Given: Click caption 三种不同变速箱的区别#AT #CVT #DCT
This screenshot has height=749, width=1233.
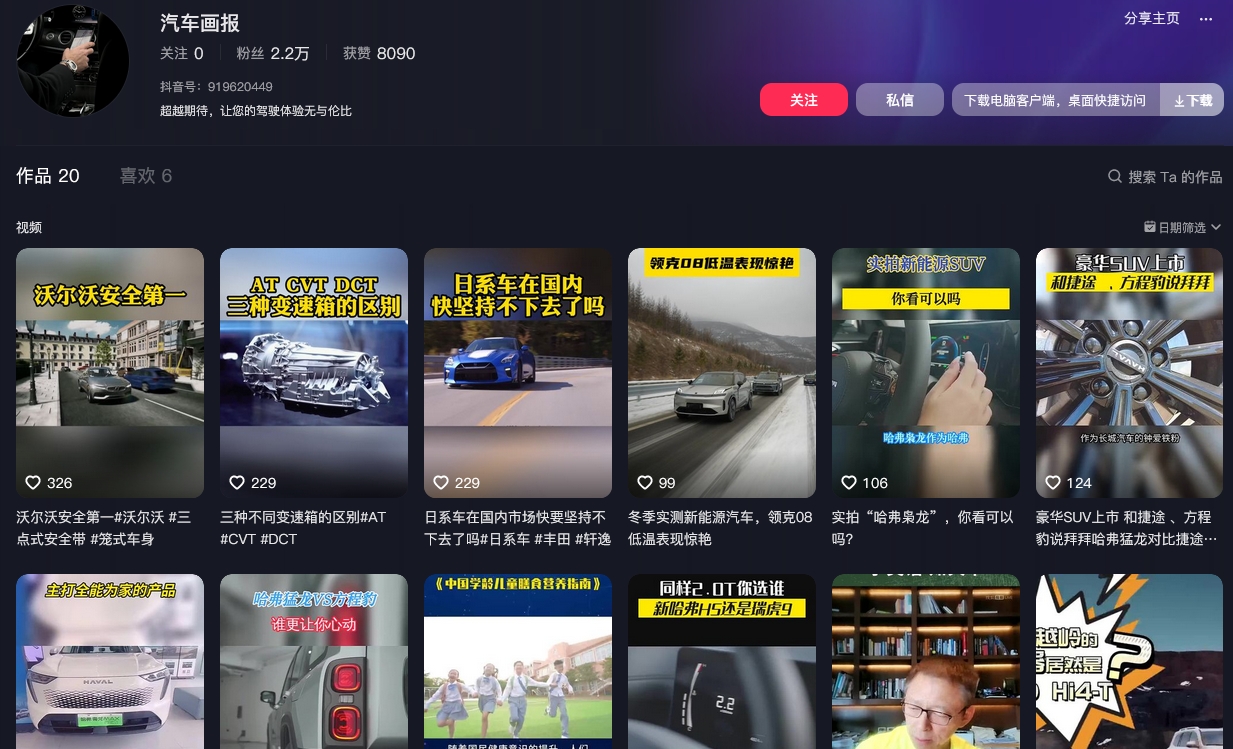Looking at the screenshot, I should click(303, 528).
